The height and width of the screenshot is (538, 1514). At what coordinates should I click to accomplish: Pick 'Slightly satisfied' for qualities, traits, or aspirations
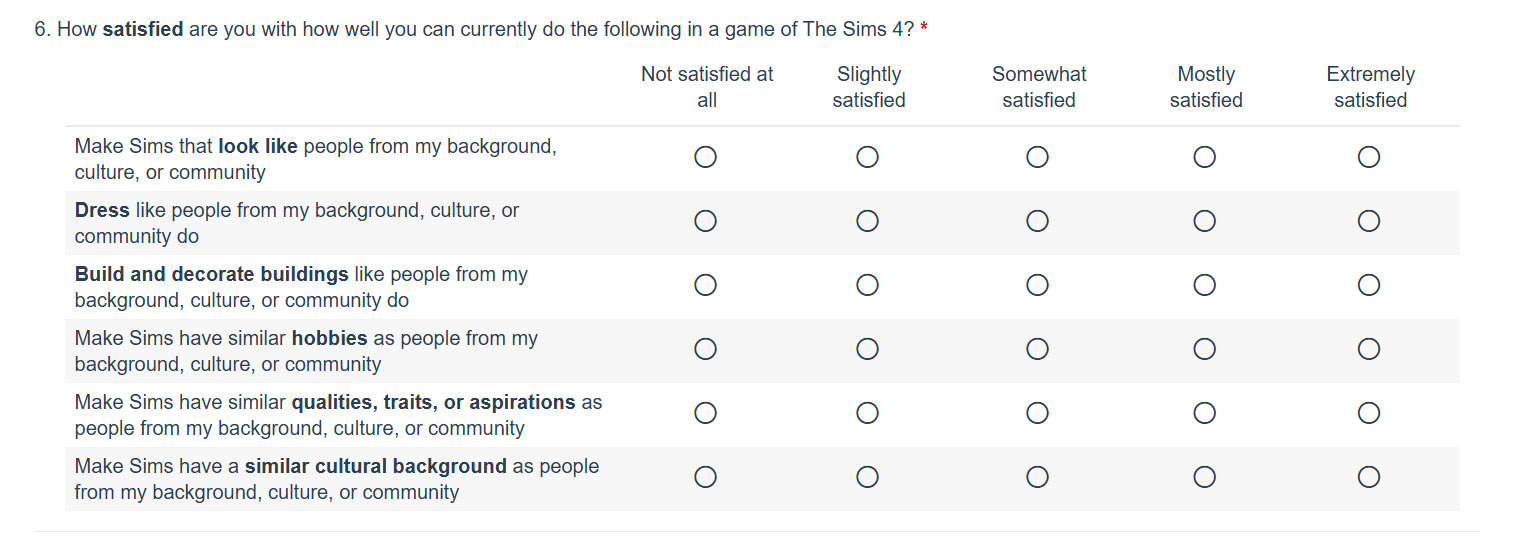tap(867, 413)
